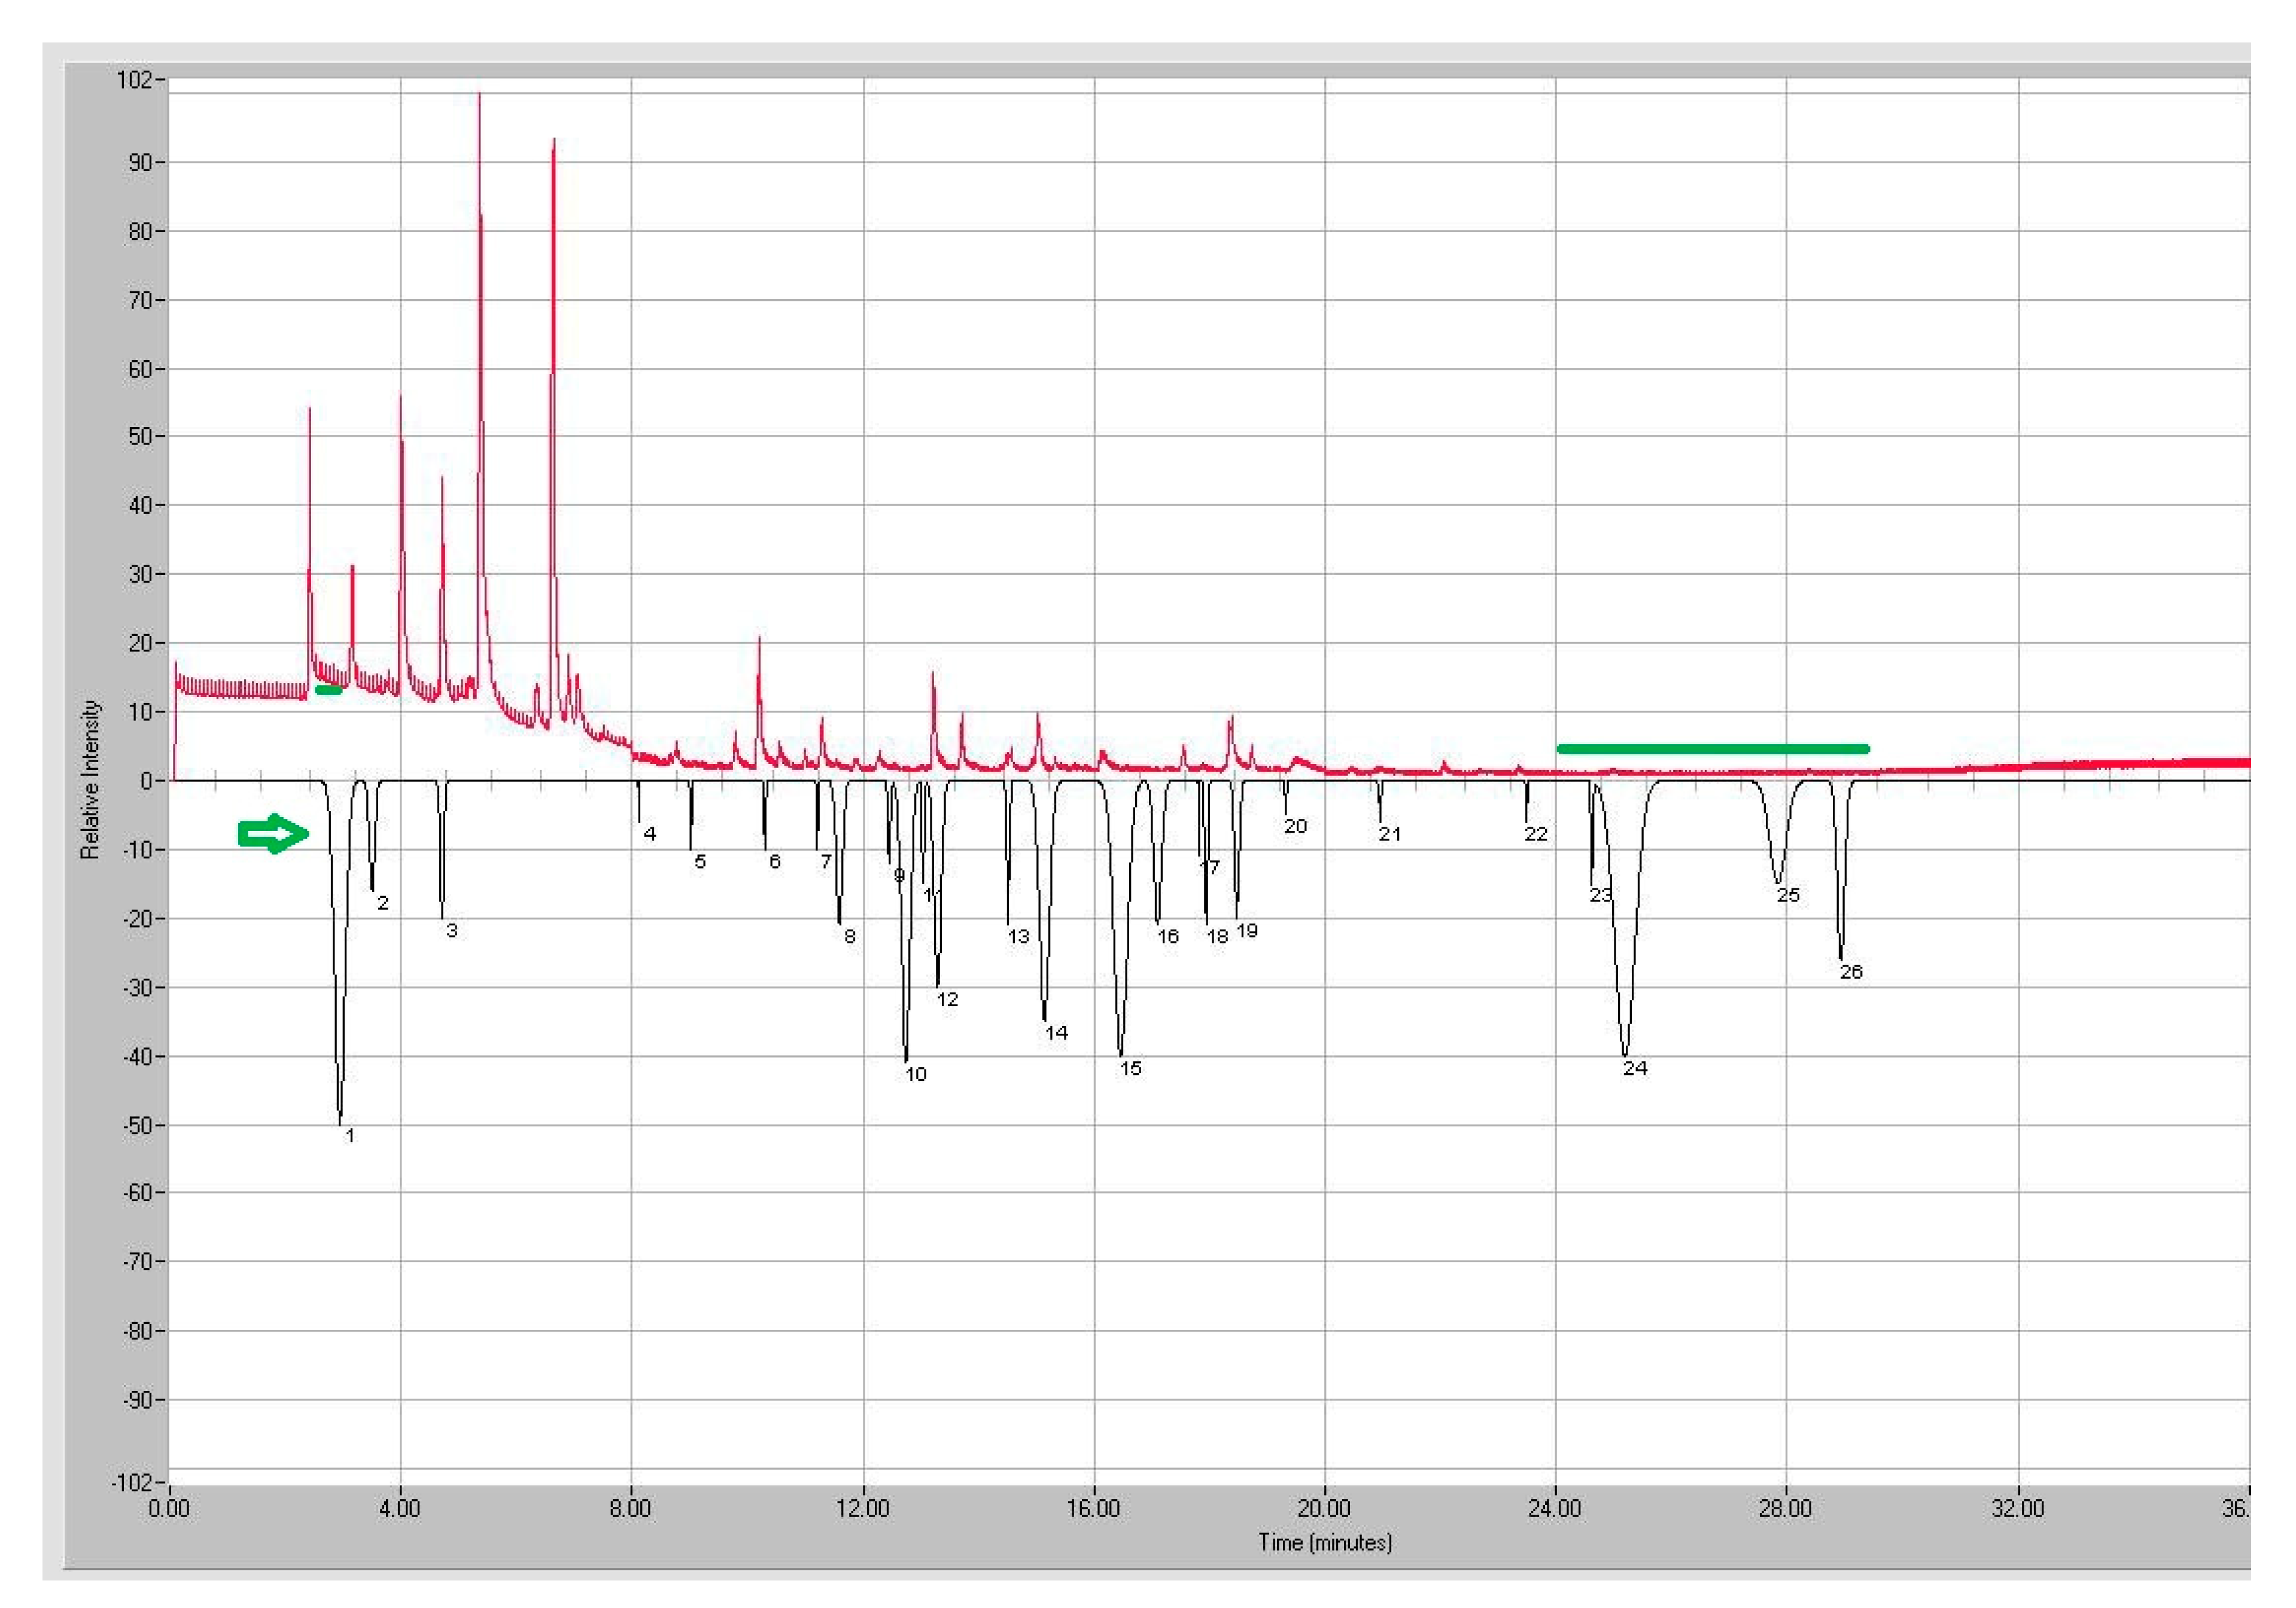The image size is (2296, 1608).
Task: Select peak label 10
Action: (x=915, y=1074)
